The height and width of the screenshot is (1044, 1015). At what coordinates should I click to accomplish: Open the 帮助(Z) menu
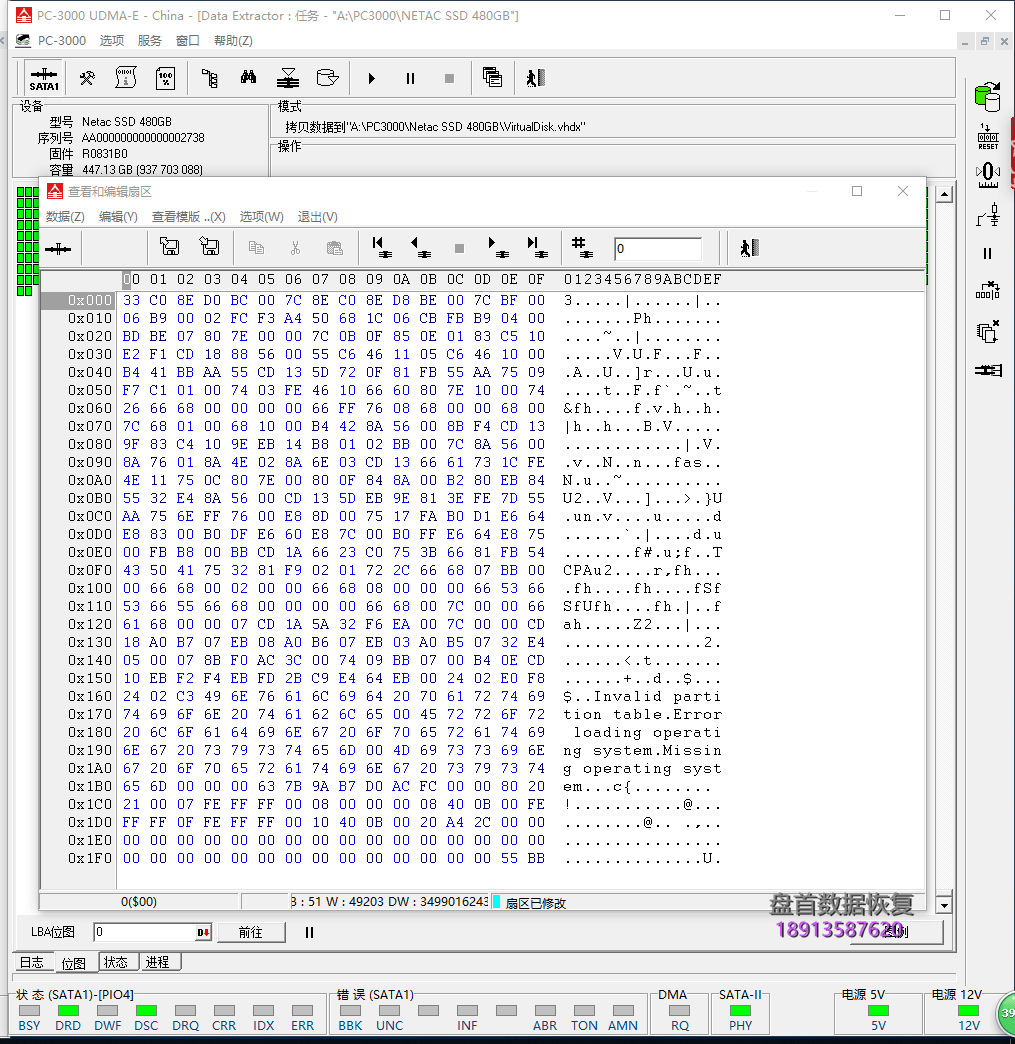232,41
